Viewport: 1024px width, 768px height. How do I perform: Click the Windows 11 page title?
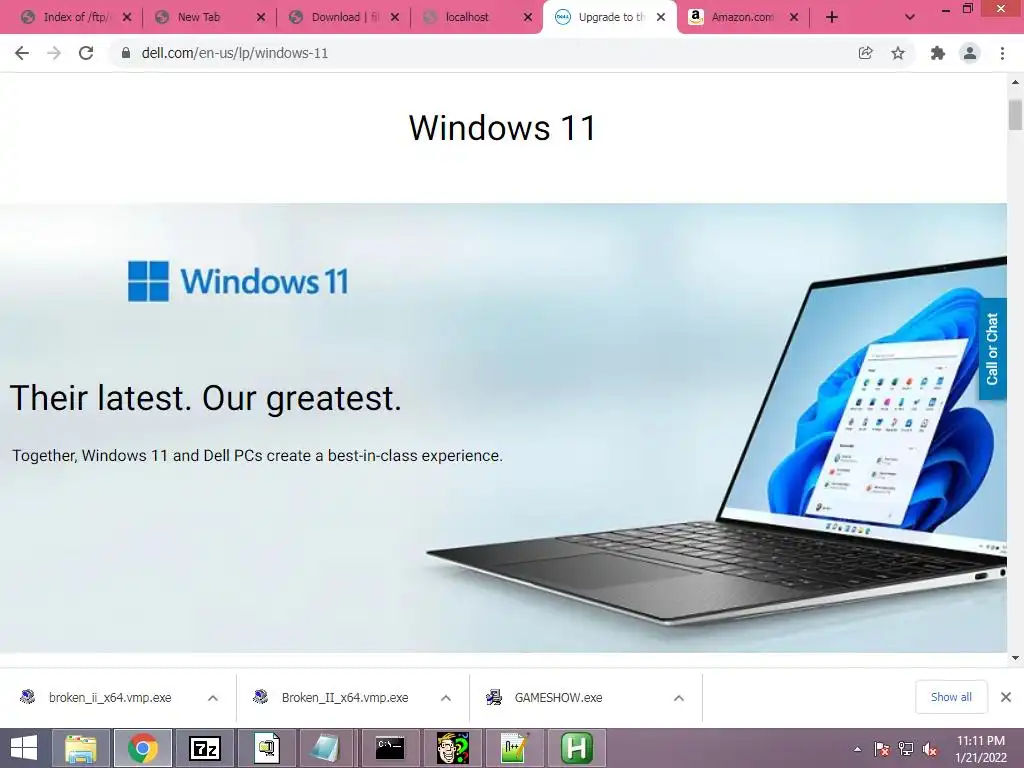[x=502, y=127]
